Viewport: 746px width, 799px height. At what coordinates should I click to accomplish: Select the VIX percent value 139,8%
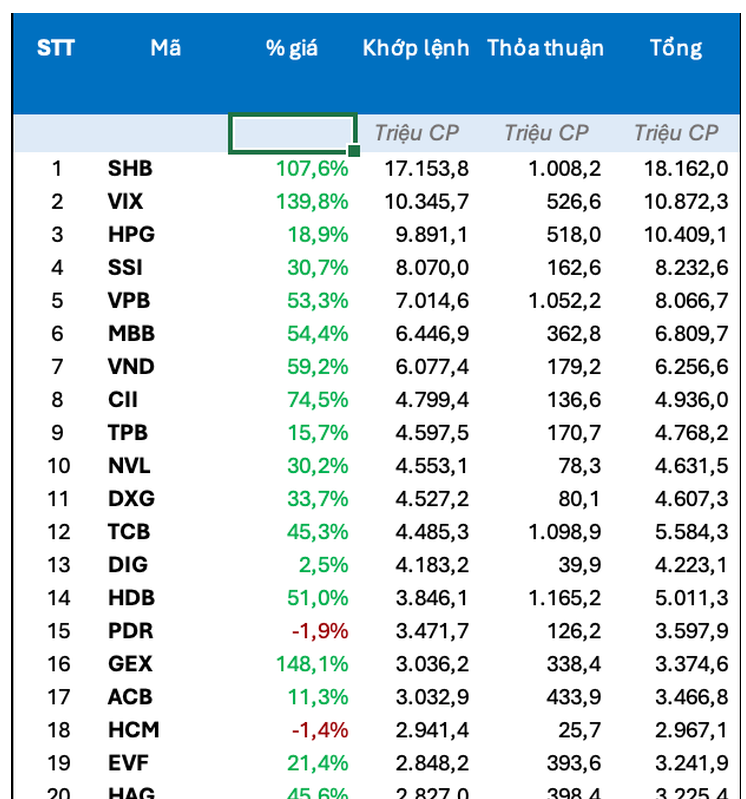pos(312,201)
